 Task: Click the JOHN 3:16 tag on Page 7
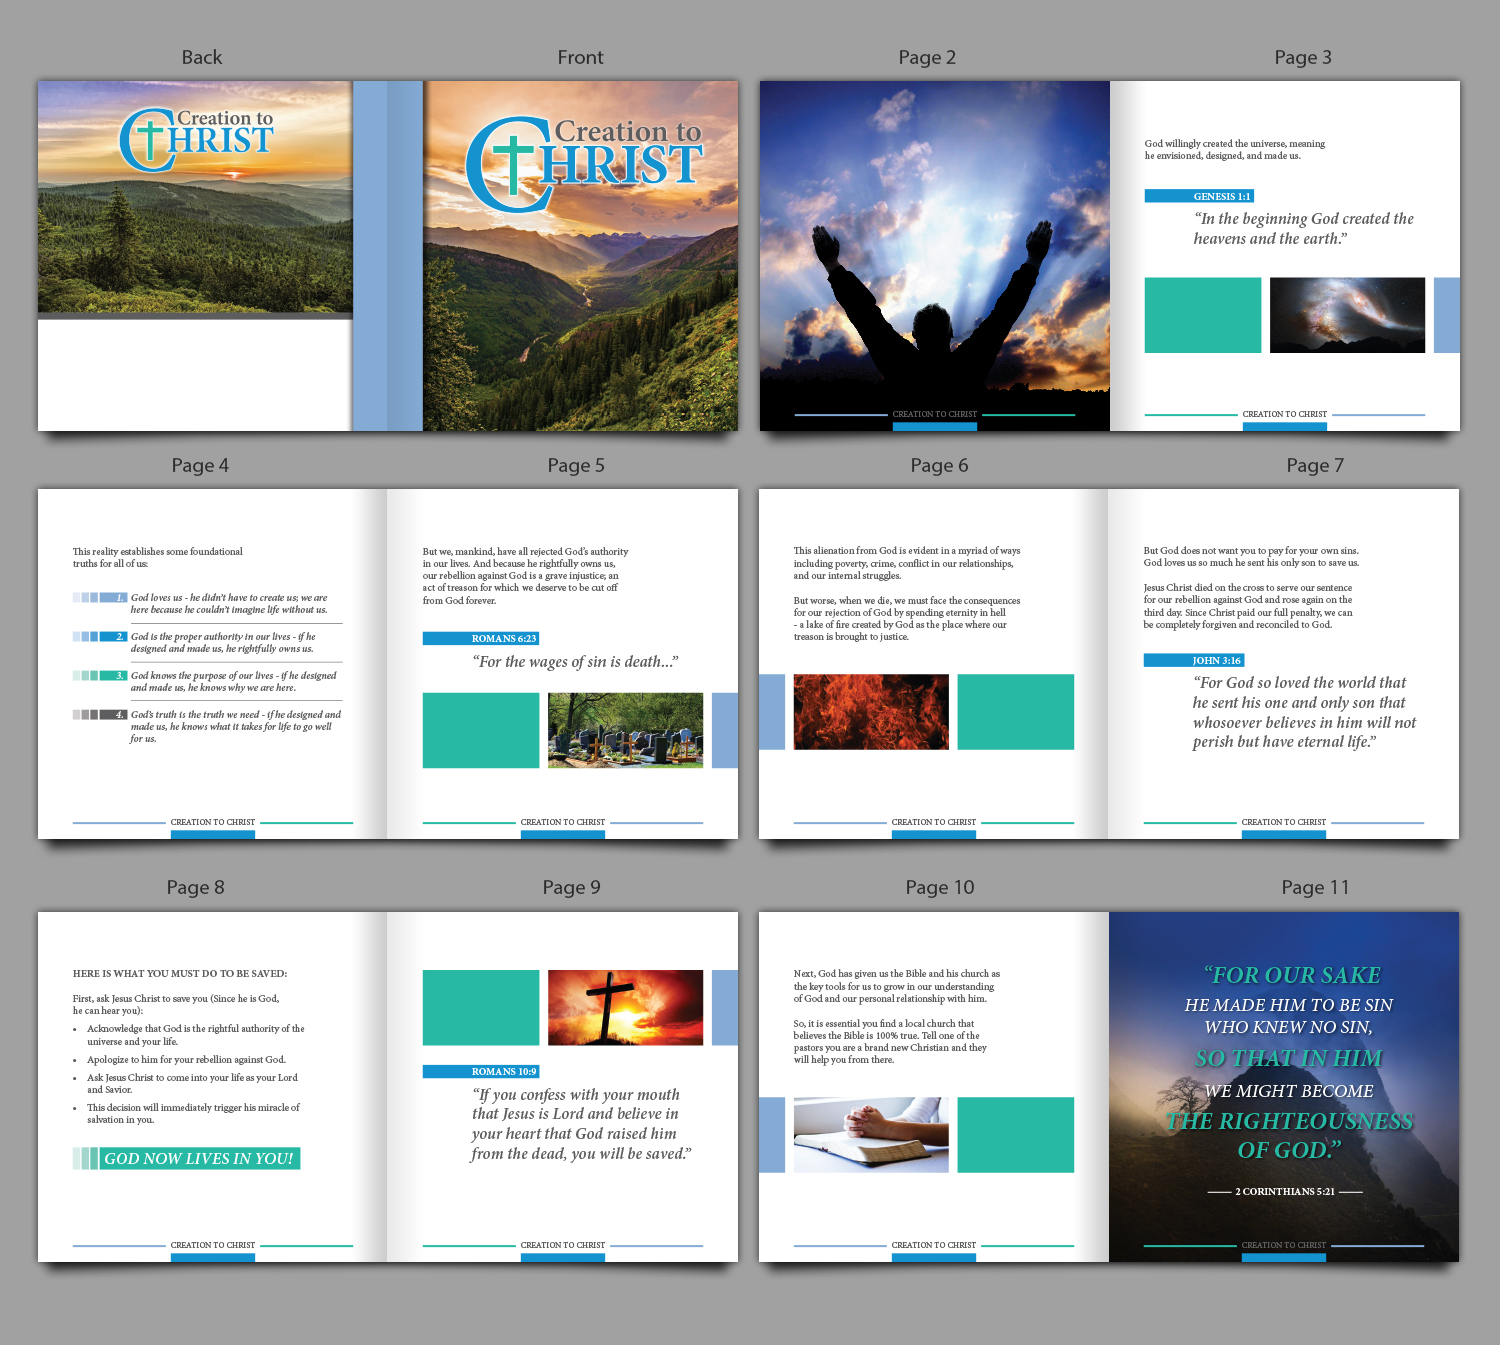[1194, 660]
